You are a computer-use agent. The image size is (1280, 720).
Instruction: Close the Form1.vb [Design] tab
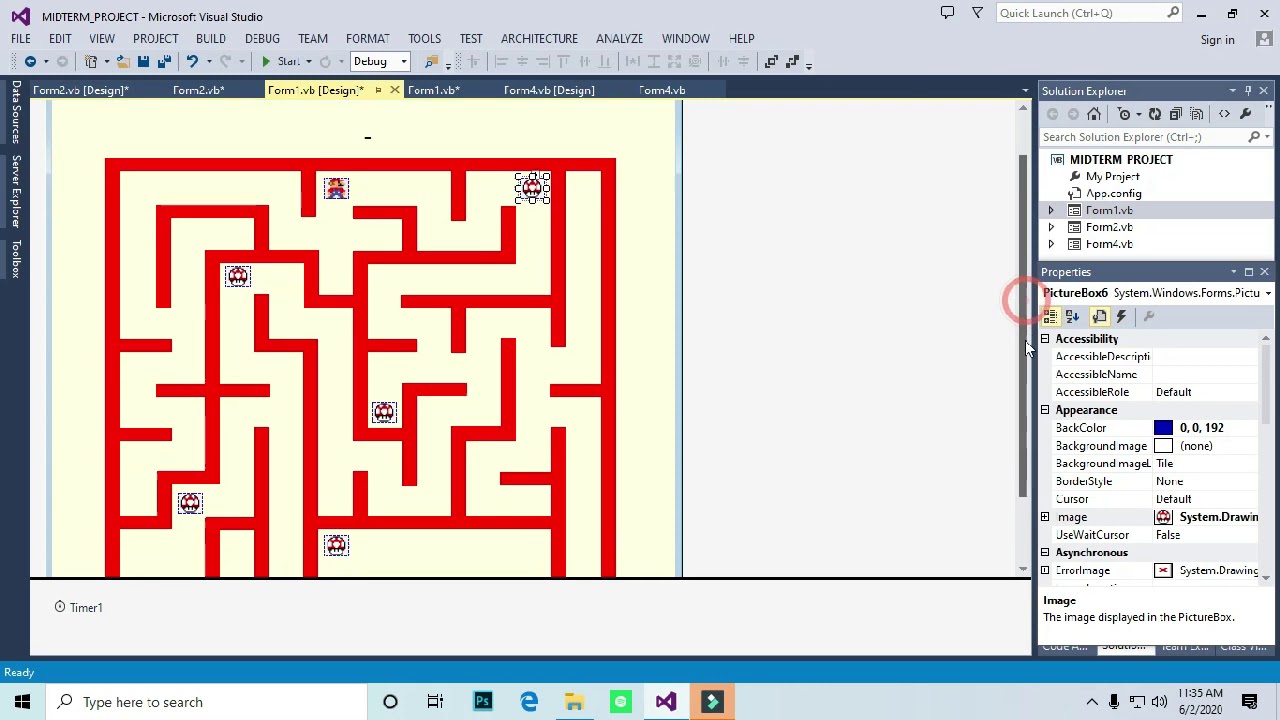[394, 90]
